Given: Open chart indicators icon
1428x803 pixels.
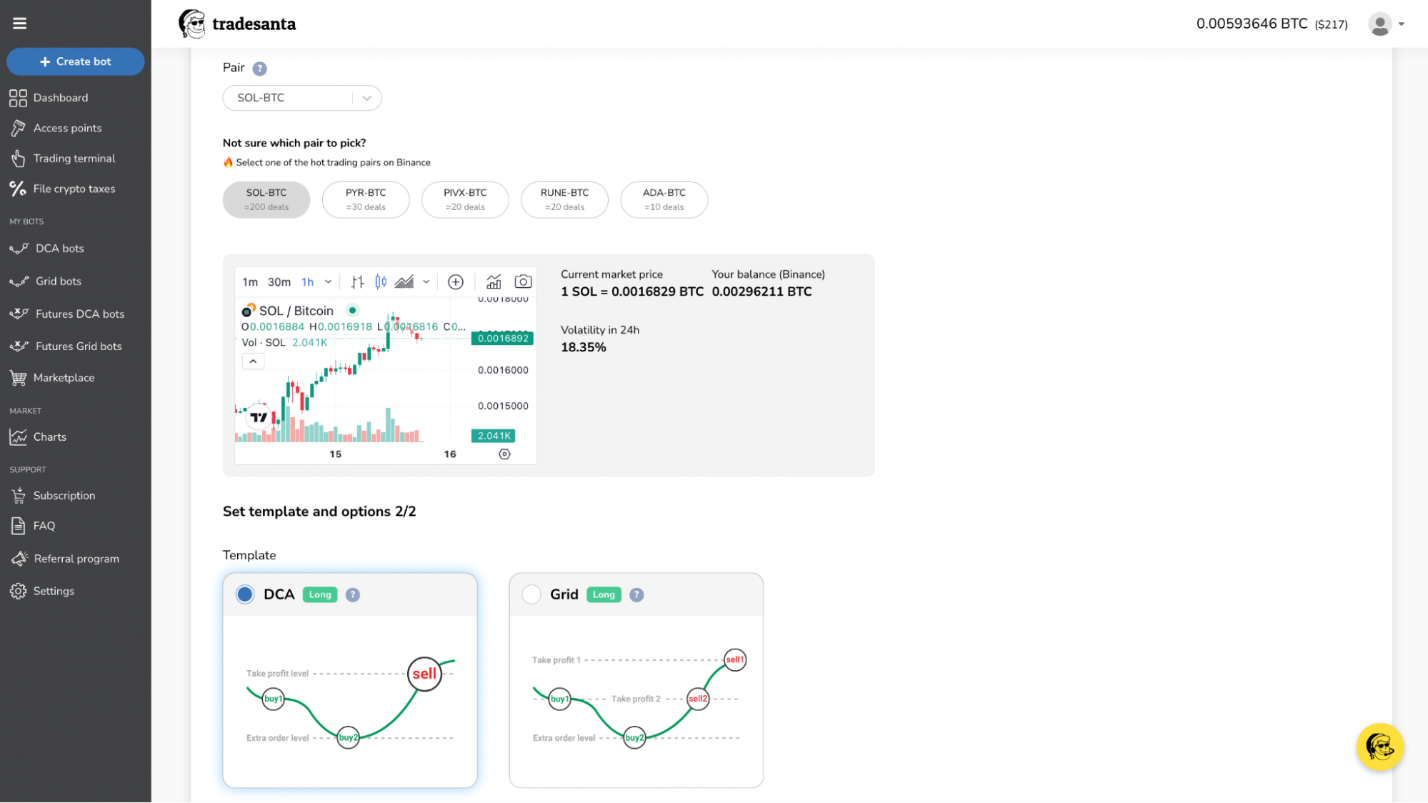Looking at the screenshot, I should point(494,282).
